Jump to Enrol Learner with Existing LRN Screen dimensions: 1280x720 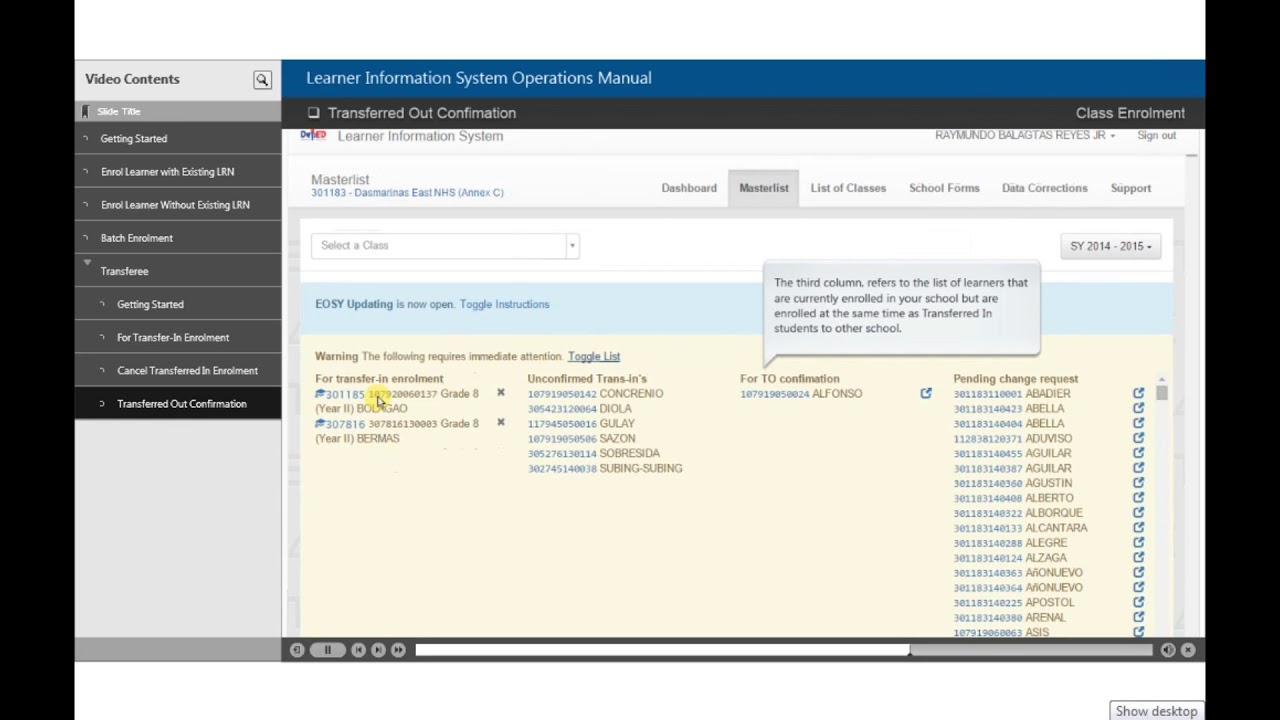tap(167, 172)
